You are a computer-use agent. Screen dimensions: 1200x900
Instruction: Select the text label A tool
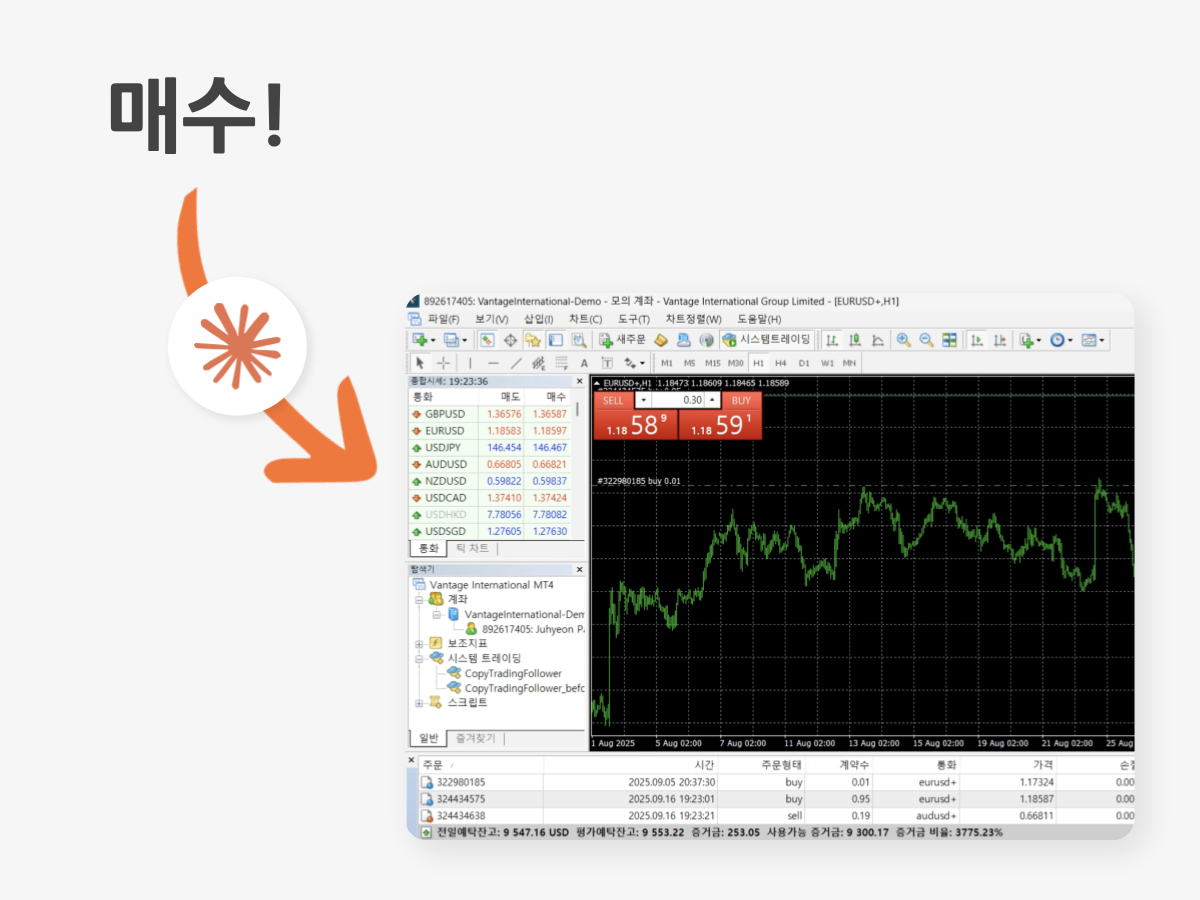click(x=584, y=363)
